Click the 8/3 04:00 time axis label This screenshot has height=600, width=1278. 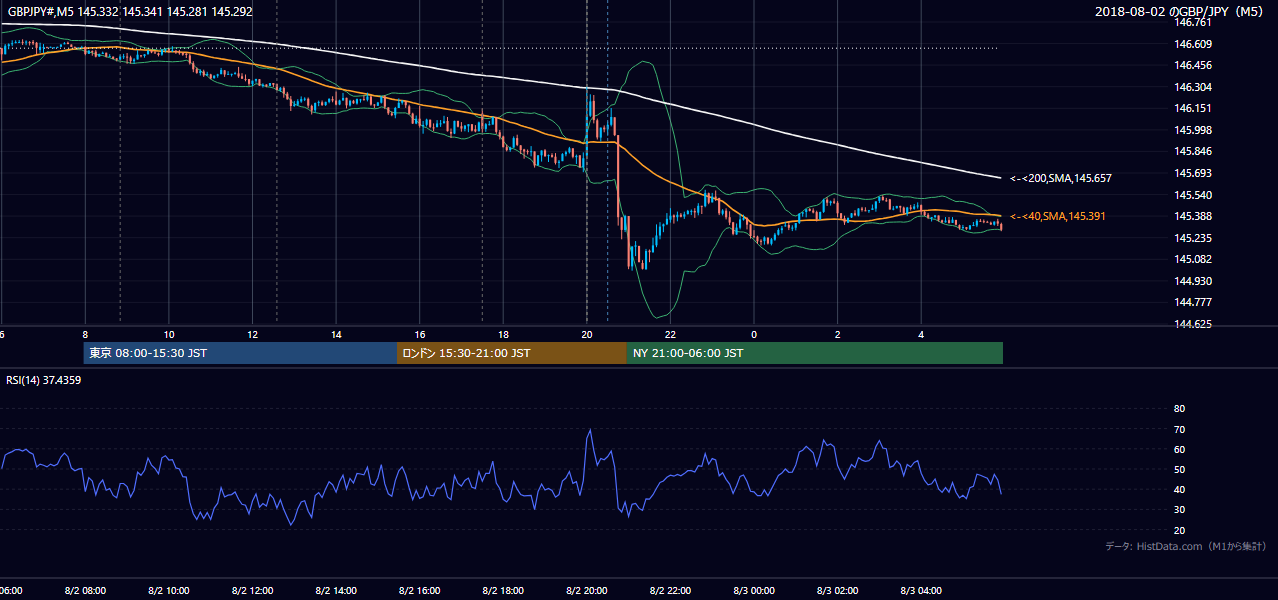pos(921,591)
